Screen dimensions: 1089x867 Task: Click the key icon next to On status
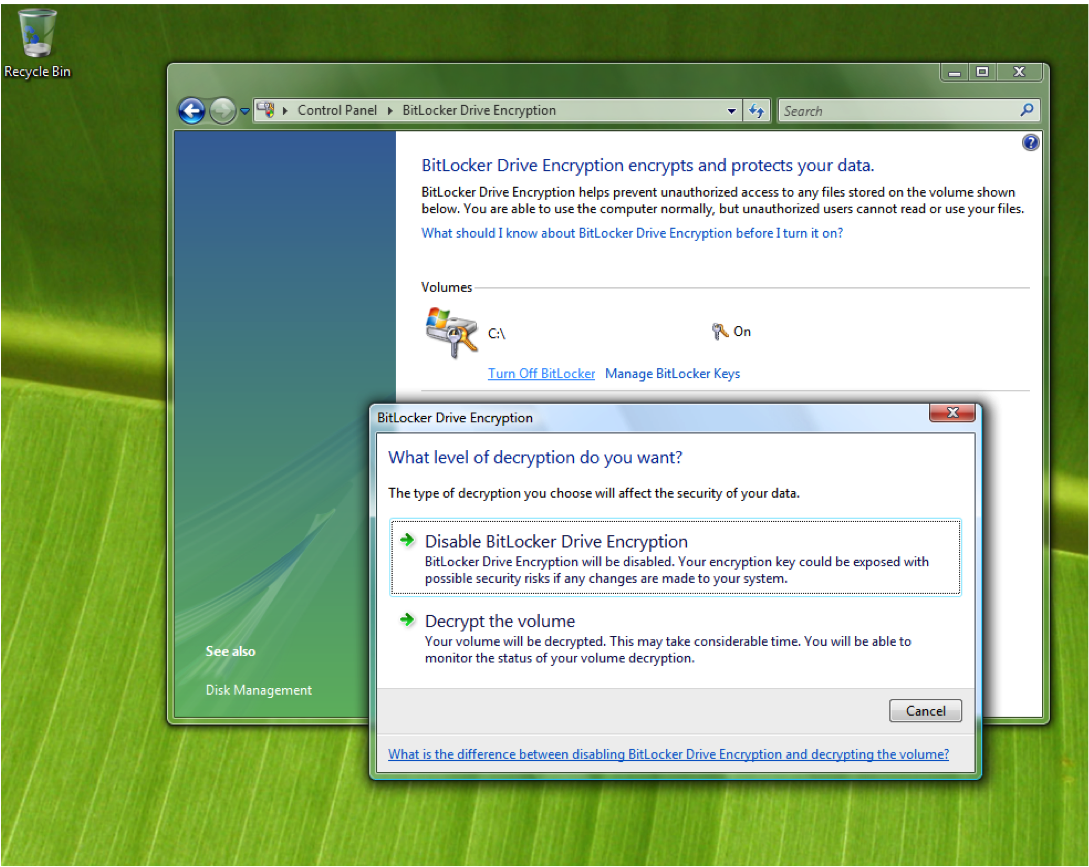point(720,331)
